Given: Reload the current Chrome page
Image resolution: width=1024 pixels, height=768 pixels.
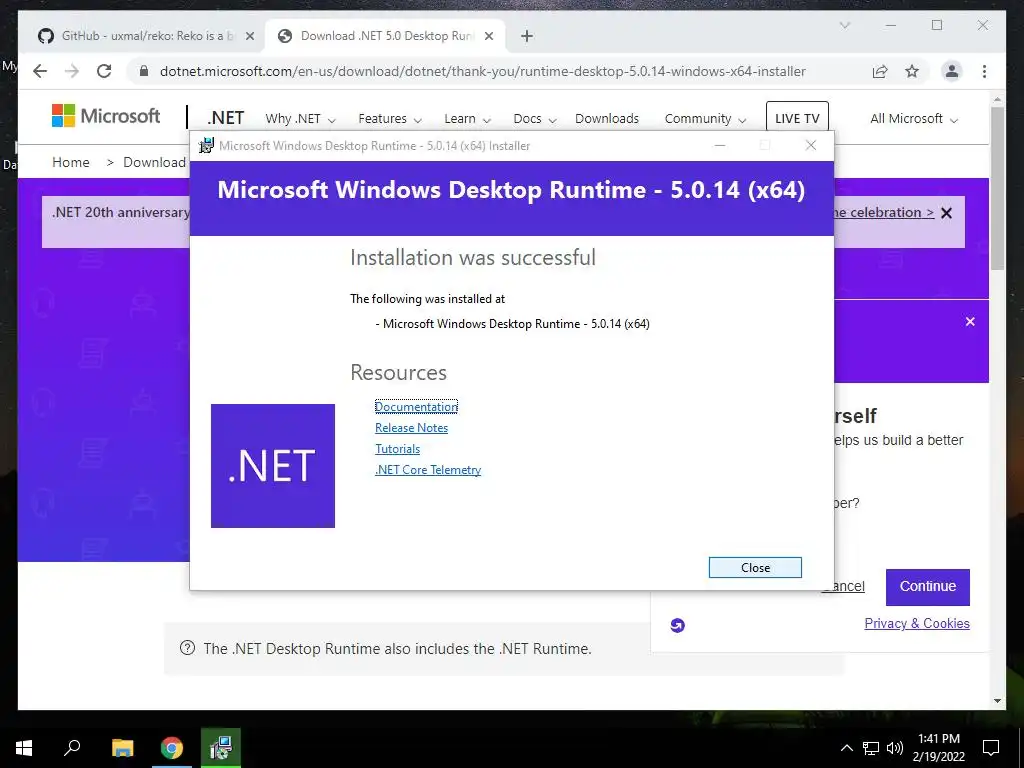Looking at the screenshot, I should click(104, 71).
